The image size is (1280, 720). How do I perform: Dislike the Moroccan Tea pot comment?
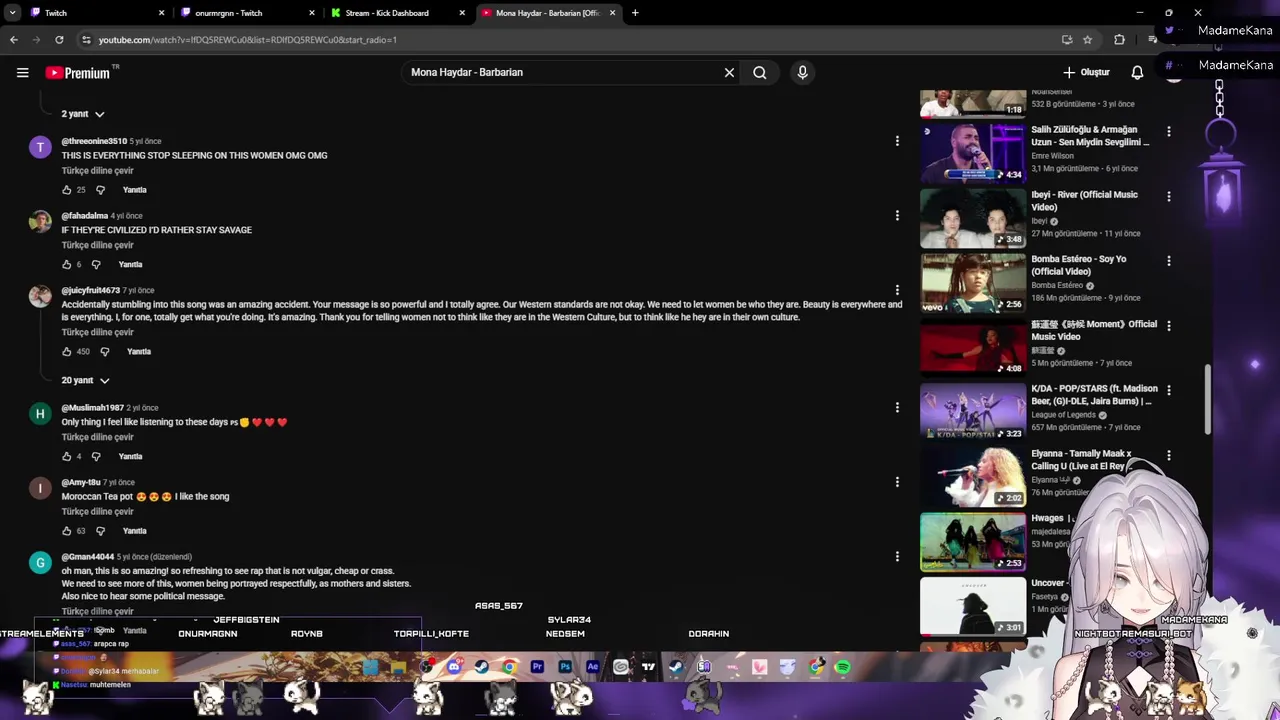click(100, 531)
